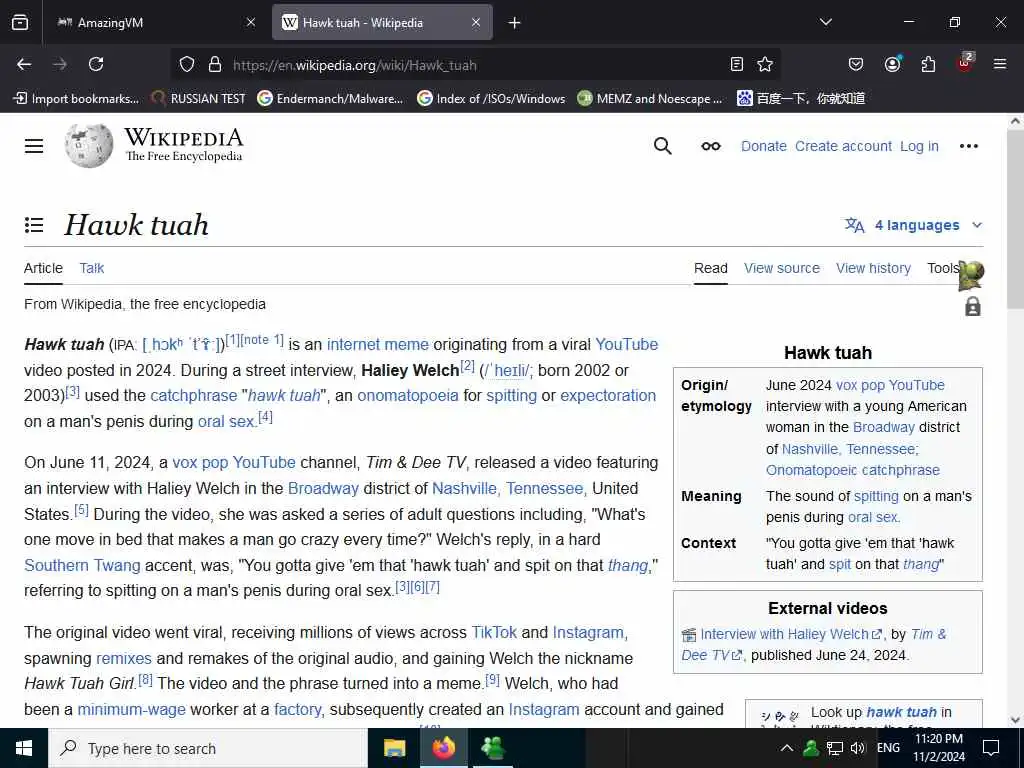
Task: Select the Read tab
Action: click(x=711, y=268)
